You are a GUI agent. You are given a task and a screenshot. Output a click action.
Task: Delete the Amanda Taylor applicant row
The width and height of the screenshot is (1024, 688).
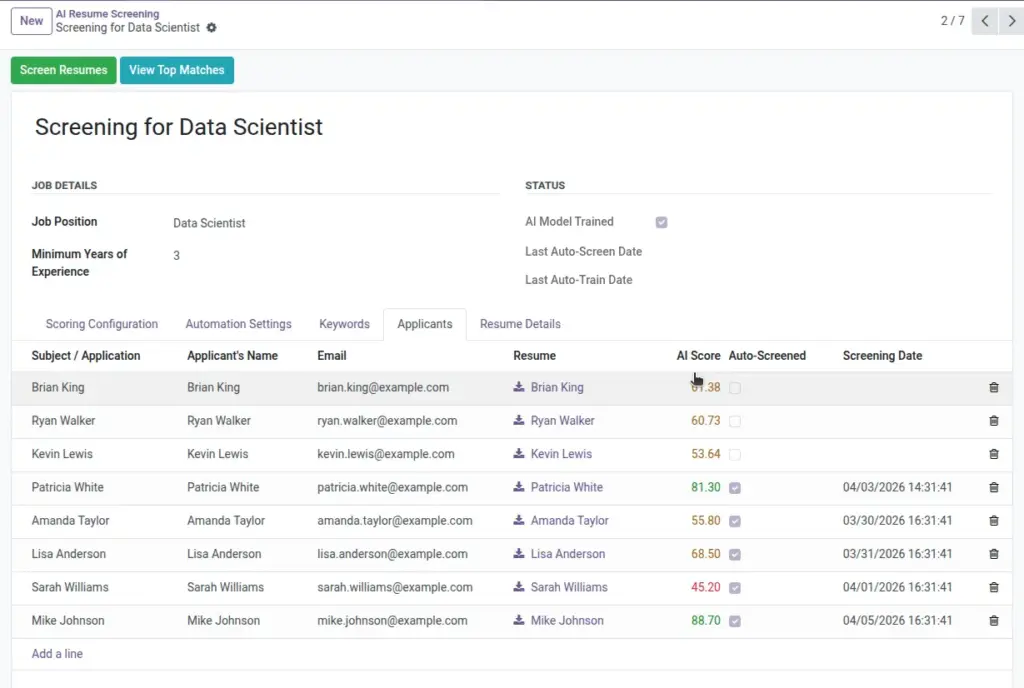(x=993, y=520)
